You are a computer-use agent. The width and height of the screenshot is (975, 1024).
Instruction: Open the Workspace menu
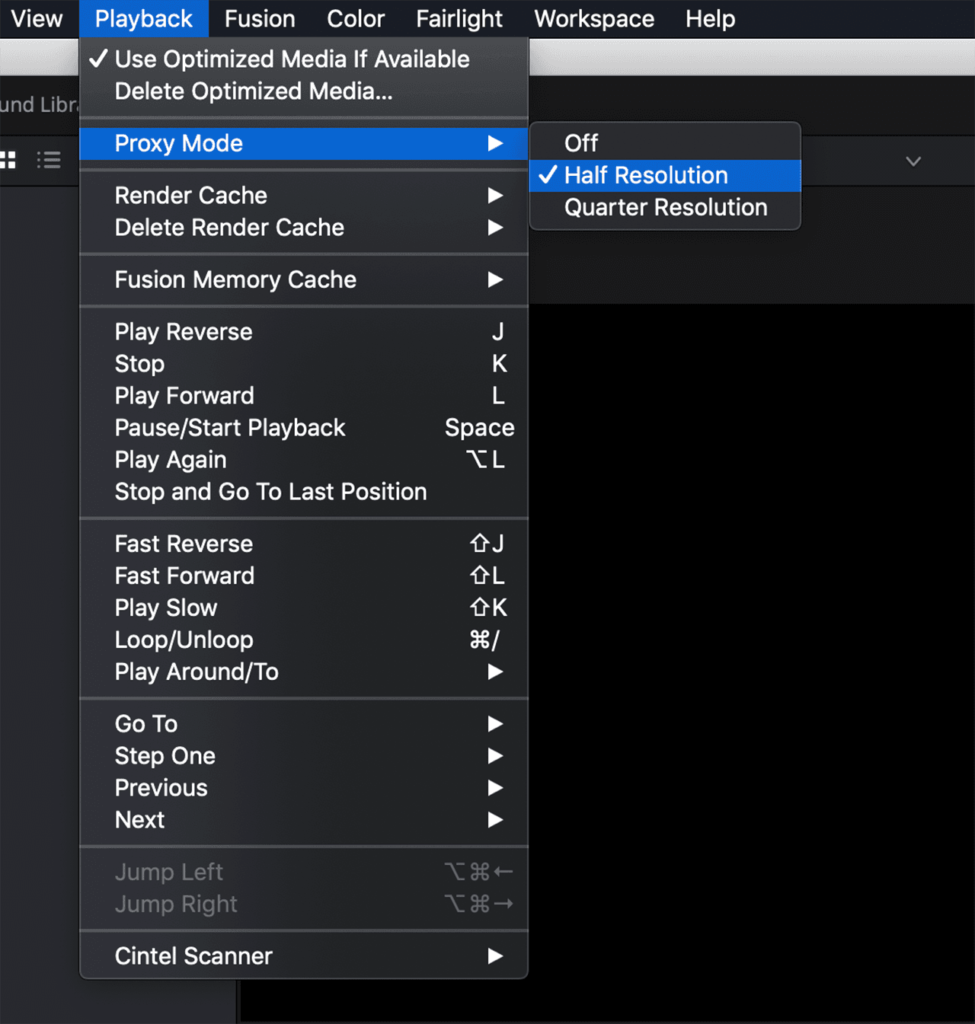(x=594, y=19)
